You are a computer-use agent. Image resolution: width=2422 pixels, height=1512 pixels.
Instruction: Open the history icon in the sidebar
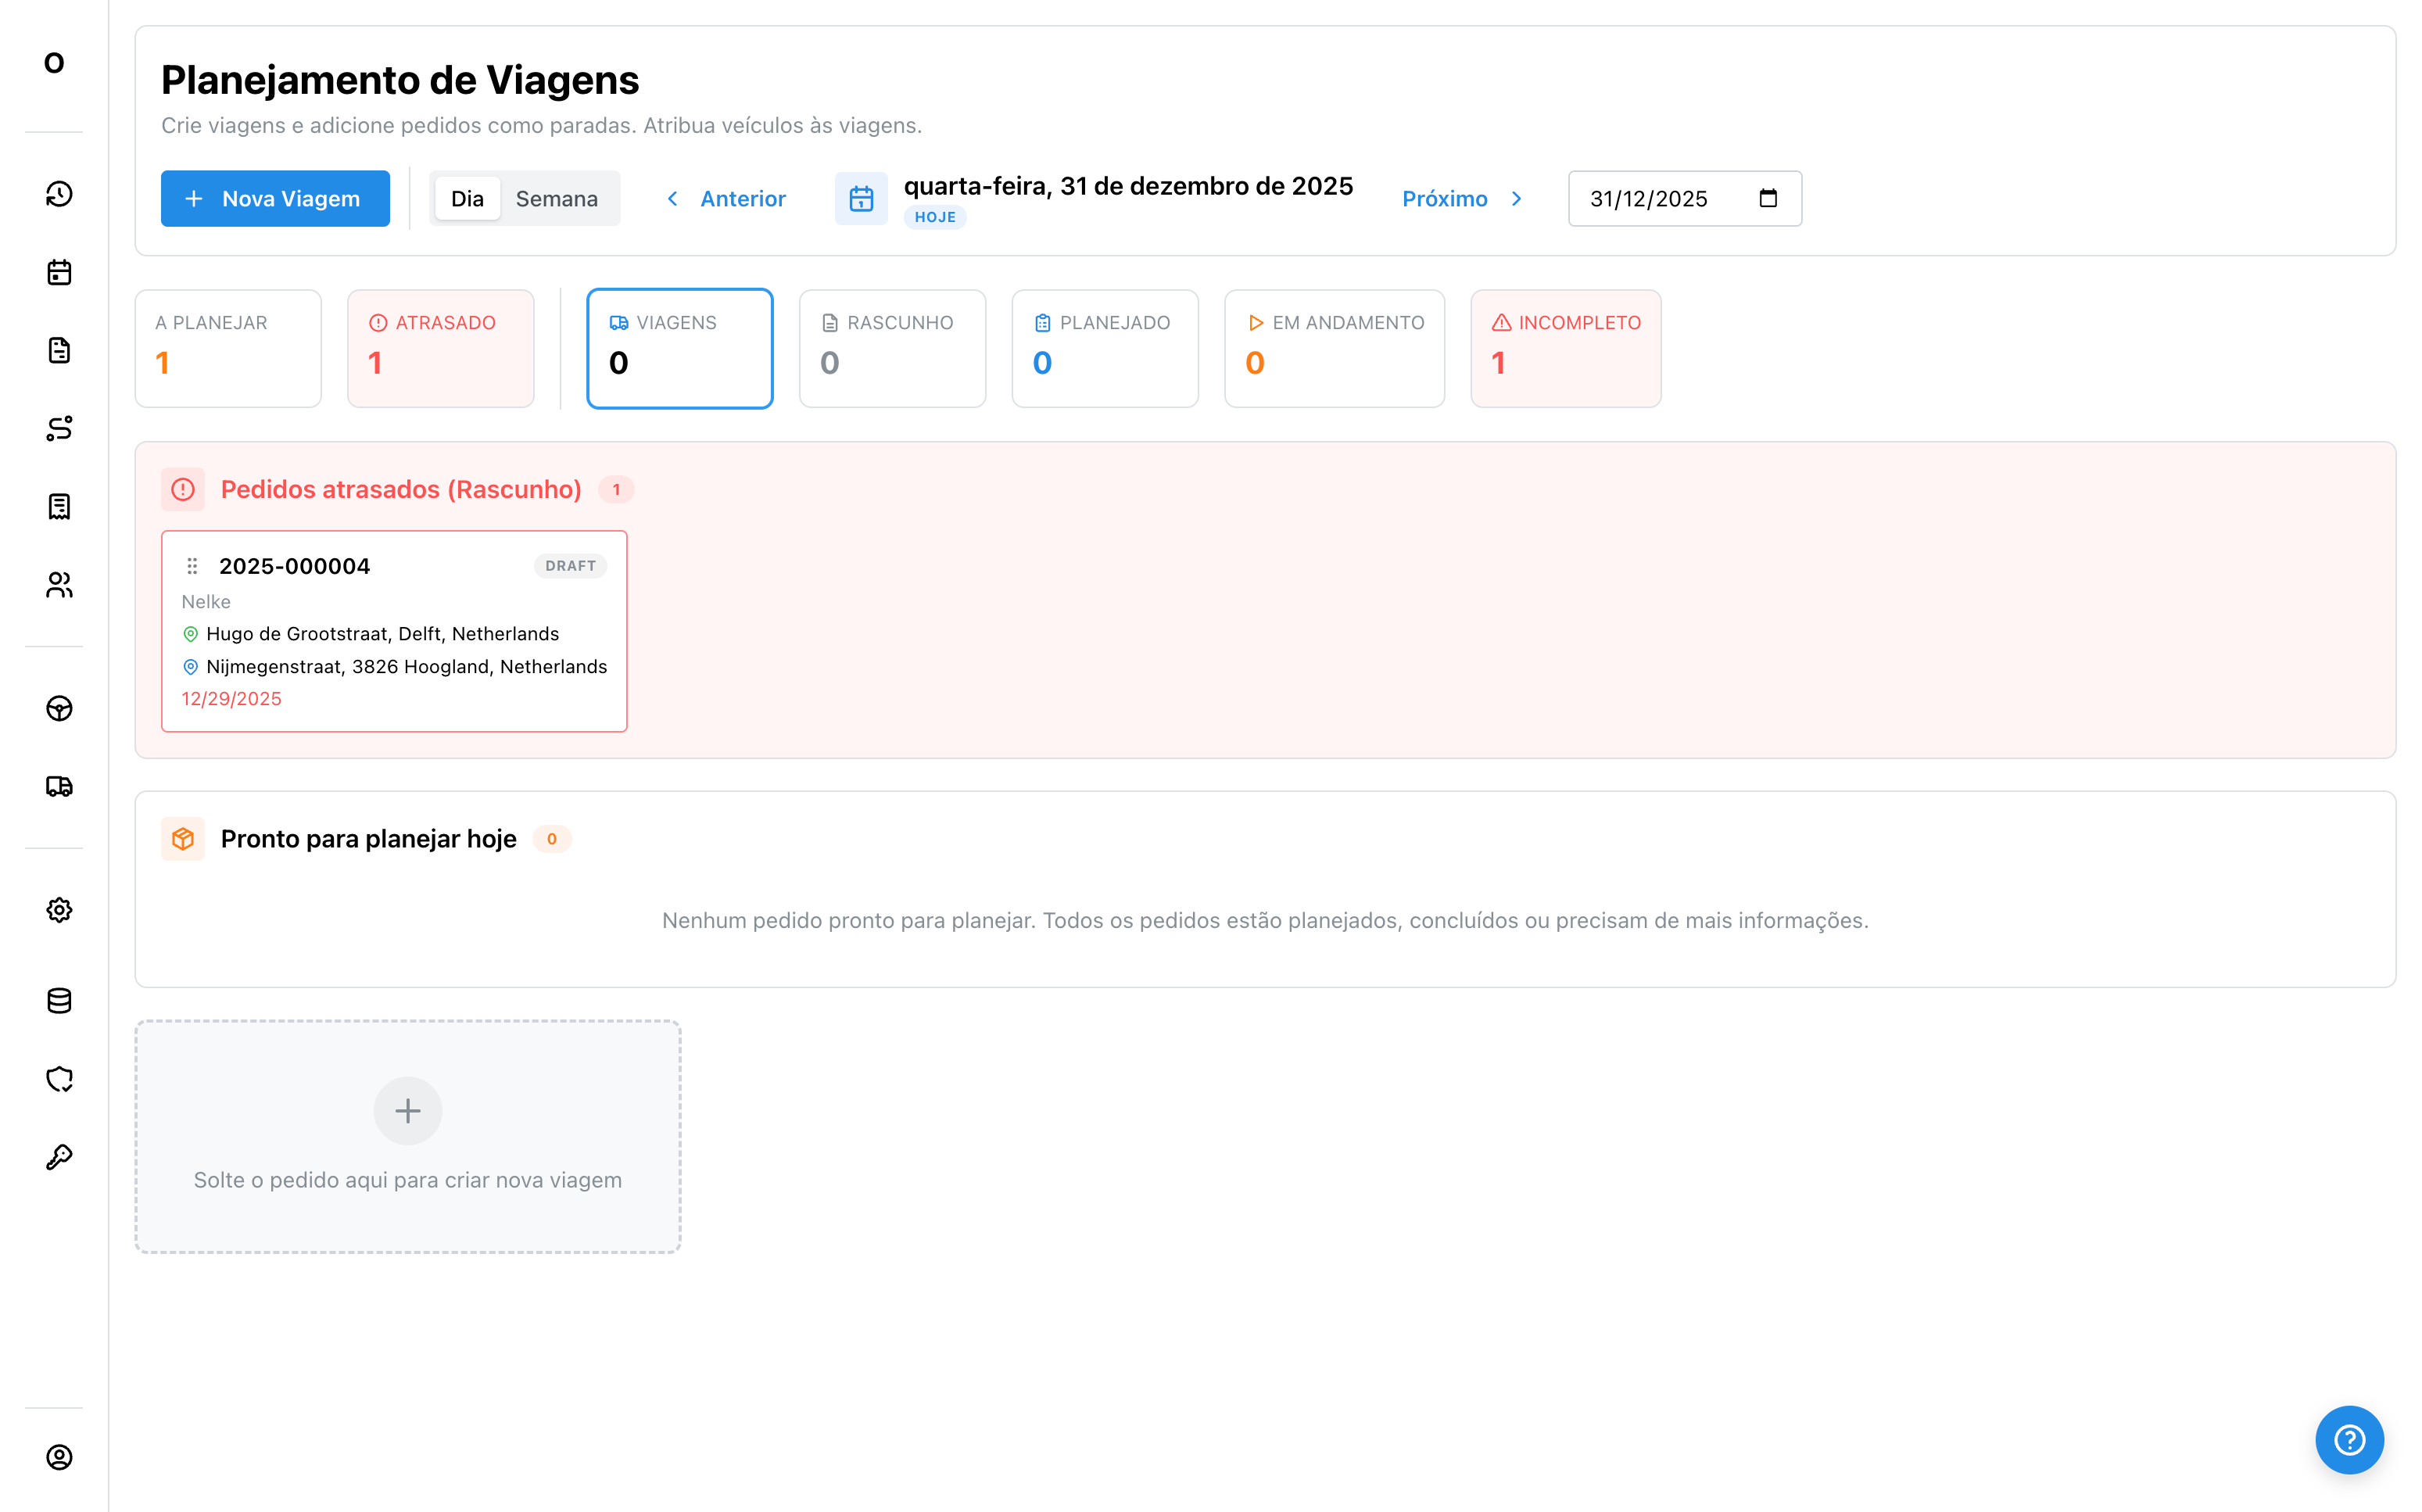point(58,195)
